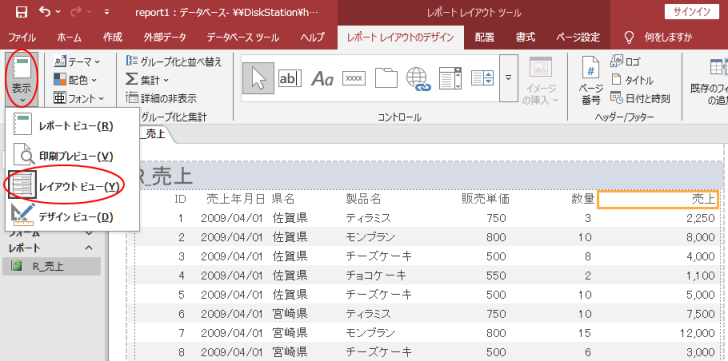The image size is (728, 361).
Task: Open the ヘルプ tab
Action: point(312,38)
